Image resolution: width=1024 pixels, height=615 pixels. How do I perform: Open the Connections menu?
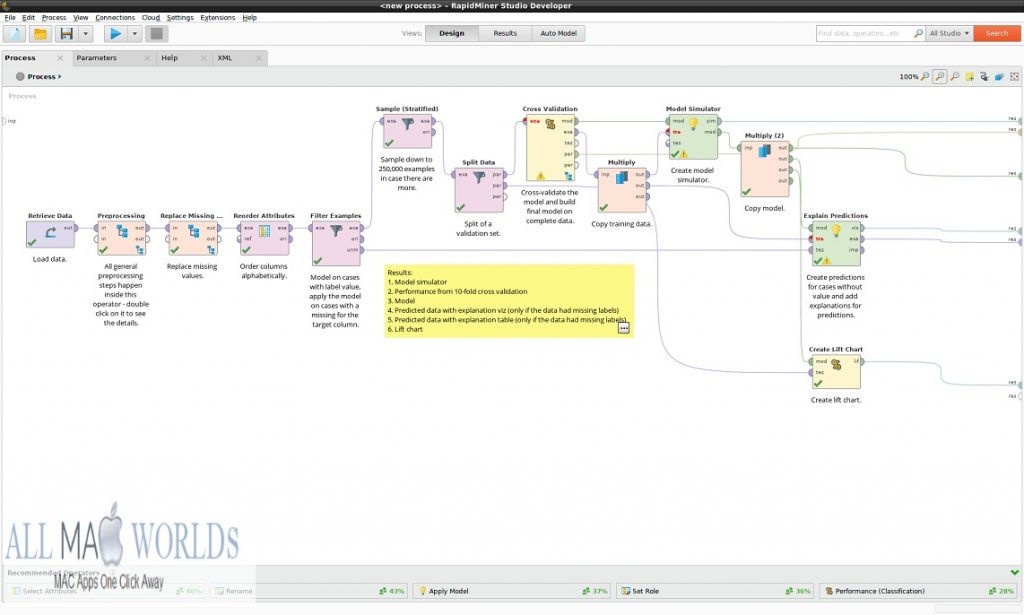click(115, 18)
